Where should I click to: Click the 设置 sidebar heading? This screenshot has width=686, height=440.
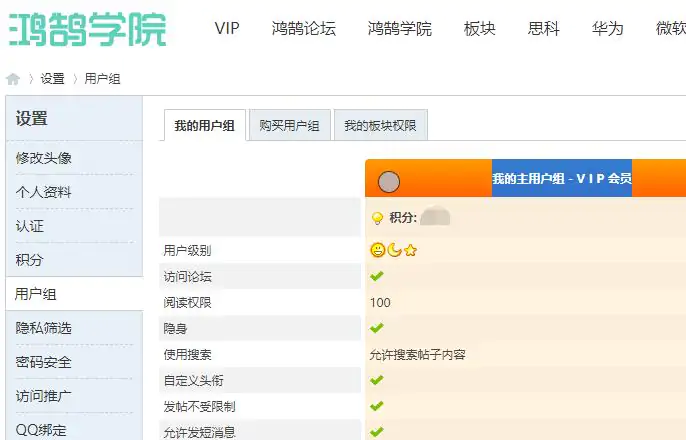[32, 119]
